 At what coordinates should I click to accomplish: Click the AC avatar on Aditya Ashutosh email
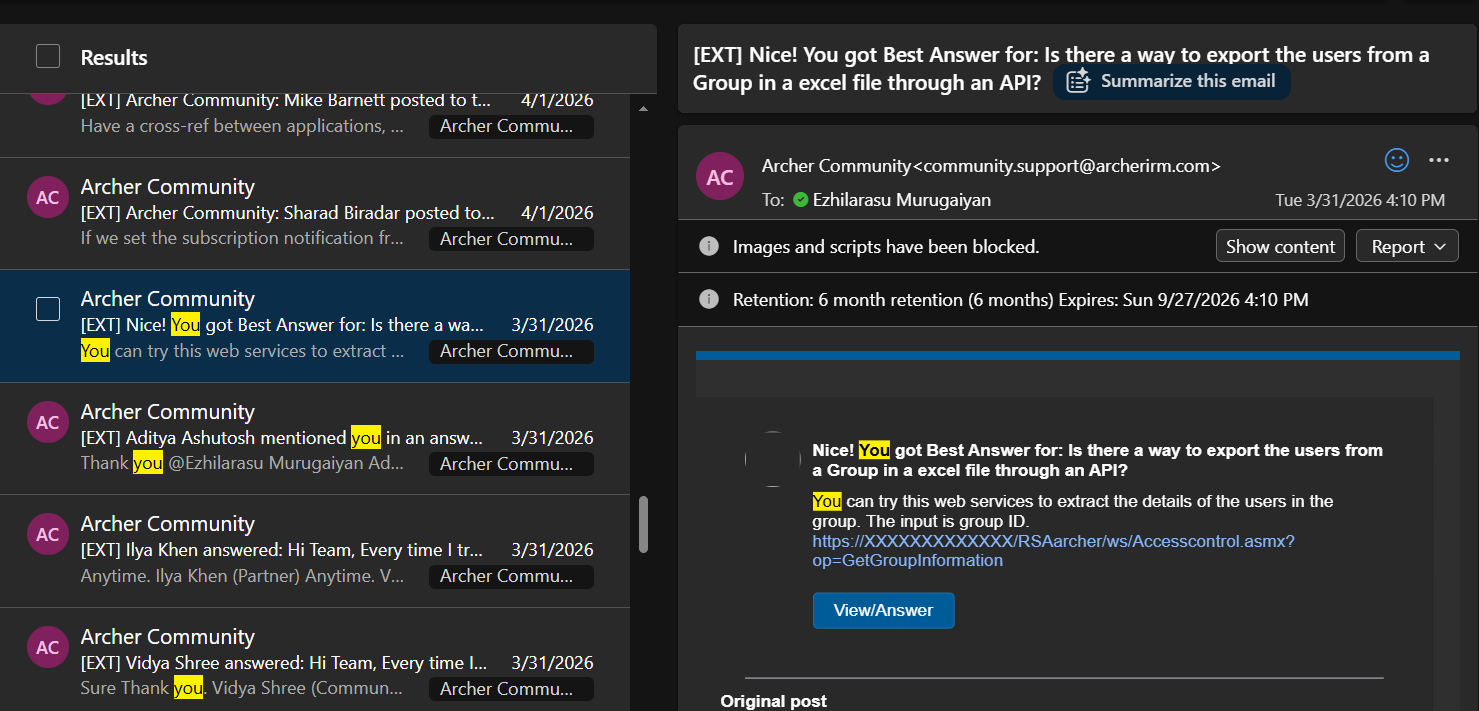pos(48,422)
